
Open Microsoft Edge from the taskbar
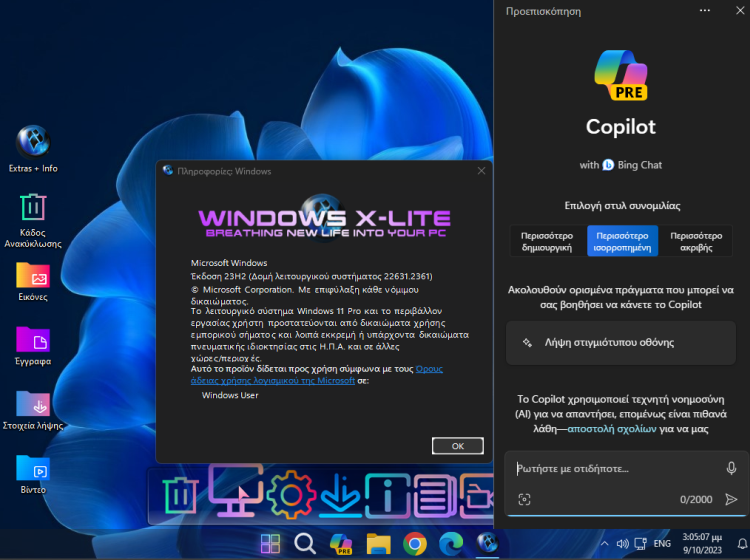[450, 544]
